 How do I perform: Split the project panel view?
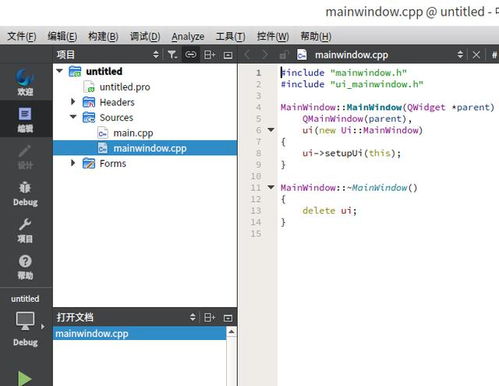[210, 54]
